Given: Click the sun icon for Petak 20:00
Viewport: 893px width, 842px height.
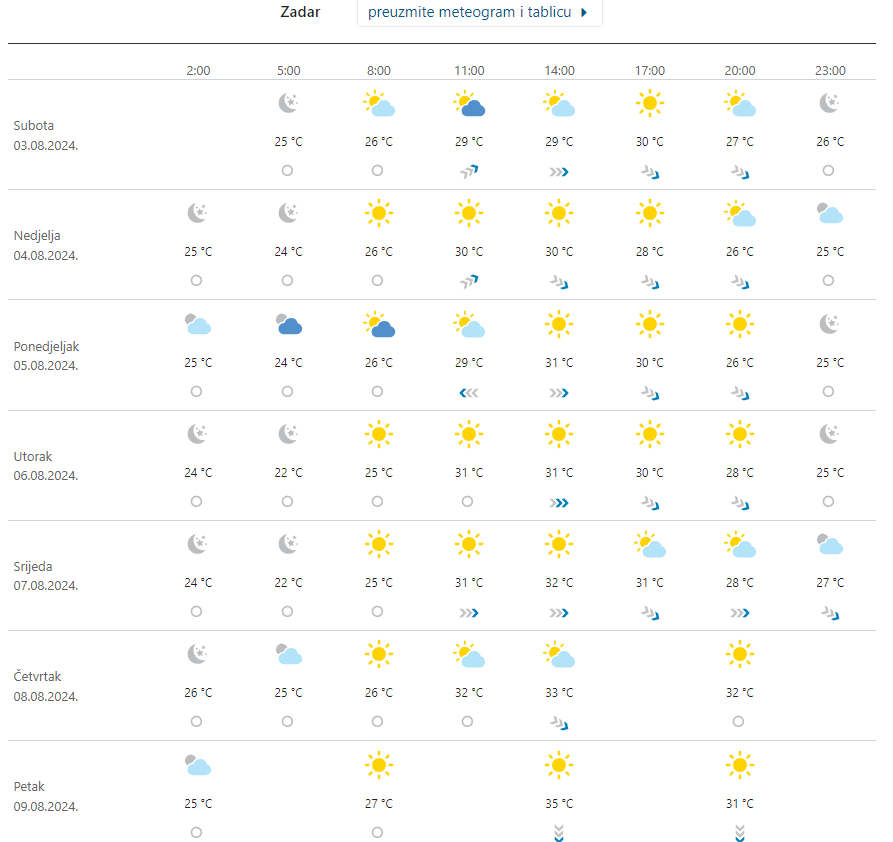Looking at the screenshot, I should [x=739, y=765].
